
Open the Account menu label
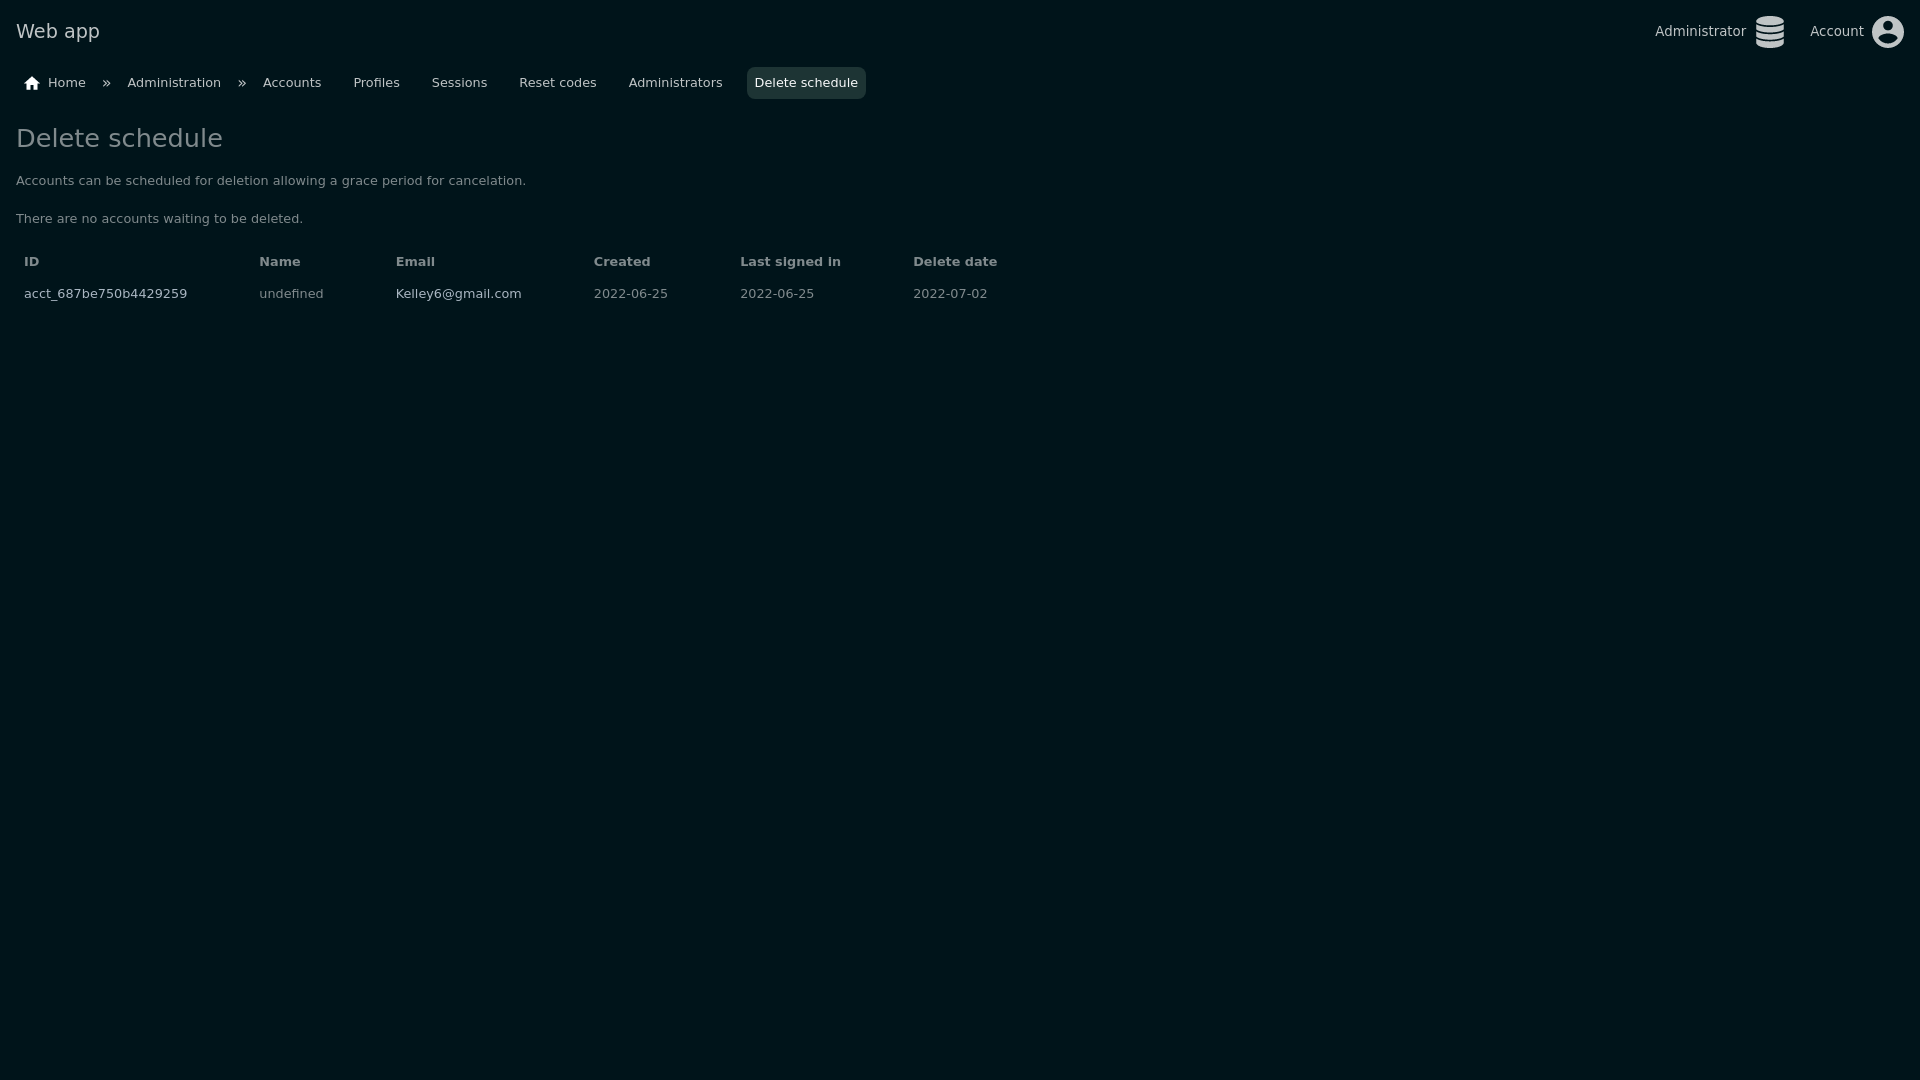pos(1836,32)
